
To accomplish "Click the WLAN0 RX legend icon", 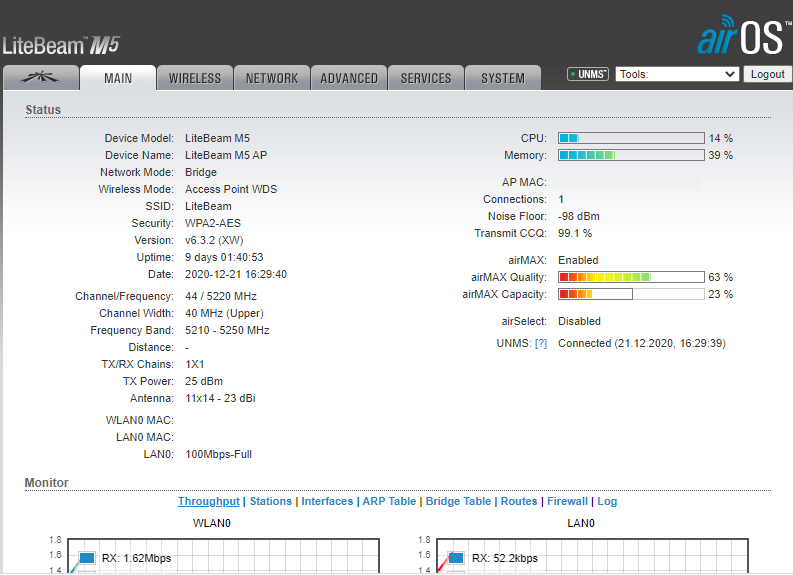I will point(86,557).
